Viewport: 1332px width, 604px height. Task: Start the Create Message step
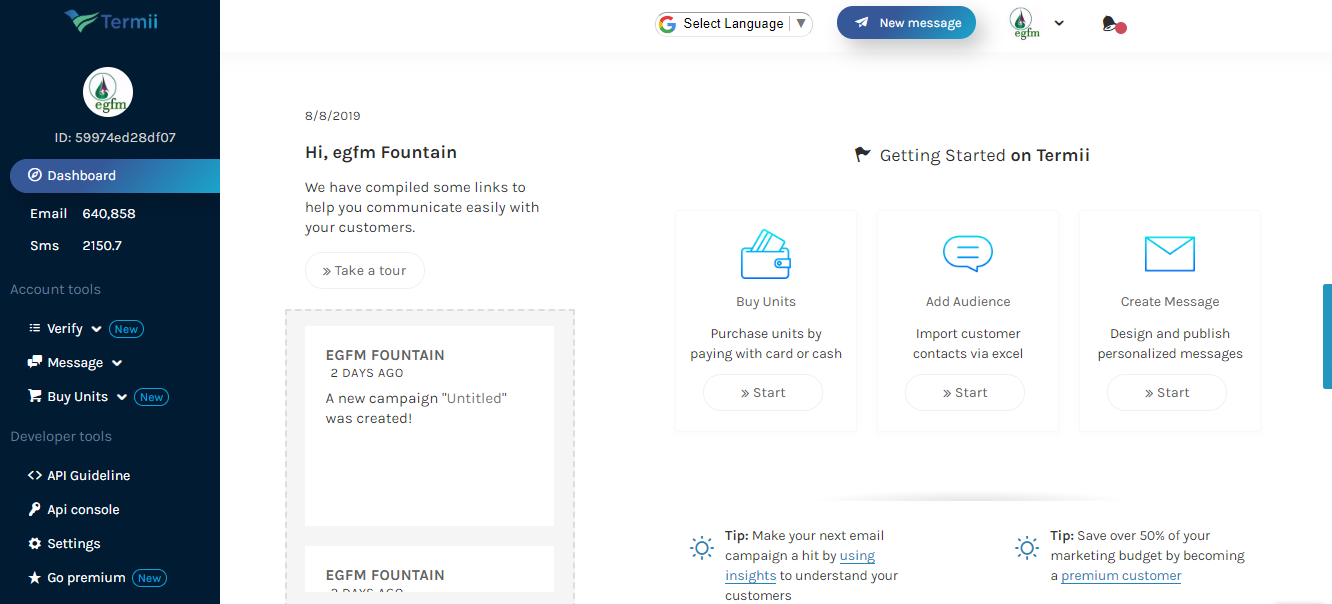(1167, 393)
